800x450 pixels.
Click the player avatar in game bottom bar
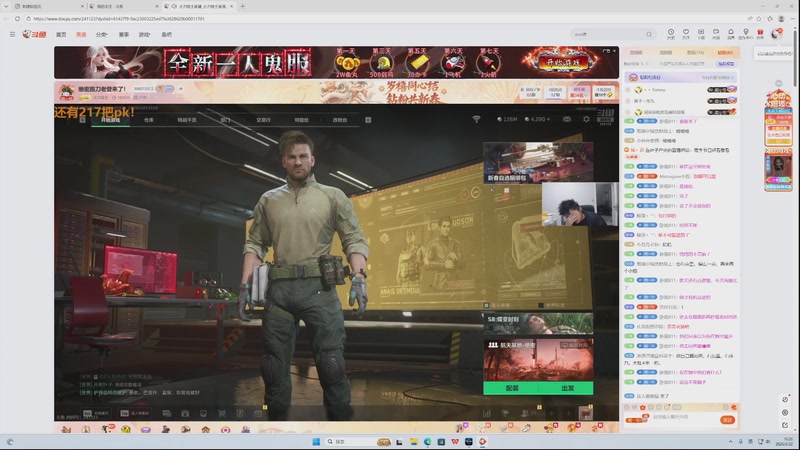[585, 412]
